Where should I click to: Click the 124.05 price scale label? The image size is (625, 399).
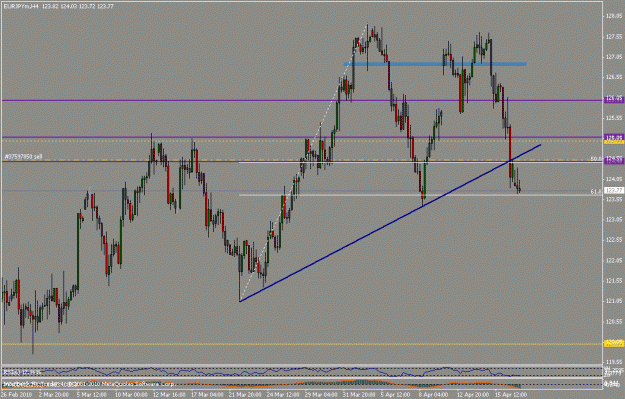[614, 179]
